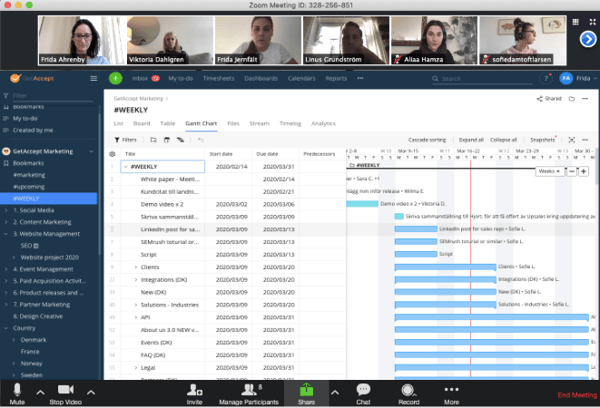Switch to the Analytics tab

tap(323, 123)
